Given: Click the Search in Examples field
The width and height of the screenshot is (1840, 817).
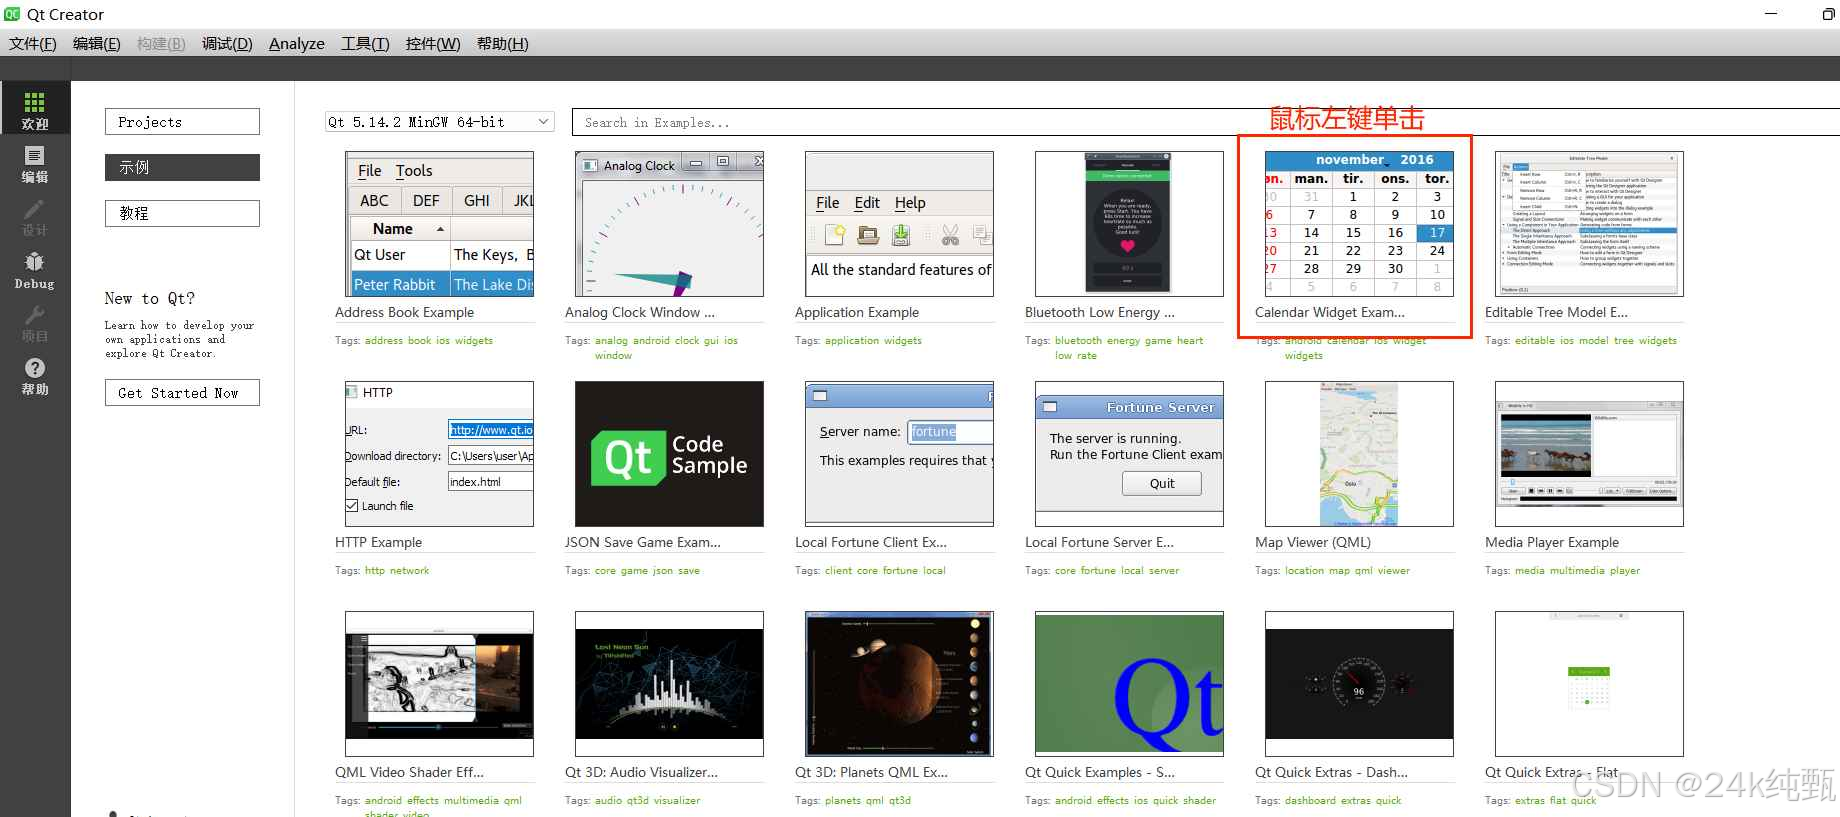Looking at the screenshot, I should [1205, 122].
